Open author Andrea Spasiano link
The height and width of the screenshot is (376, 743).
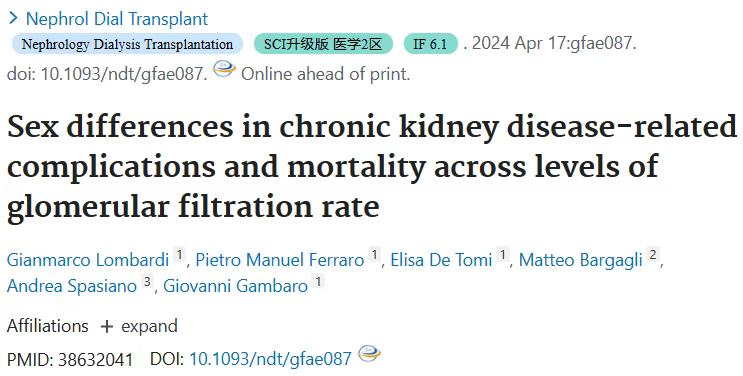(x=72, y=285)
